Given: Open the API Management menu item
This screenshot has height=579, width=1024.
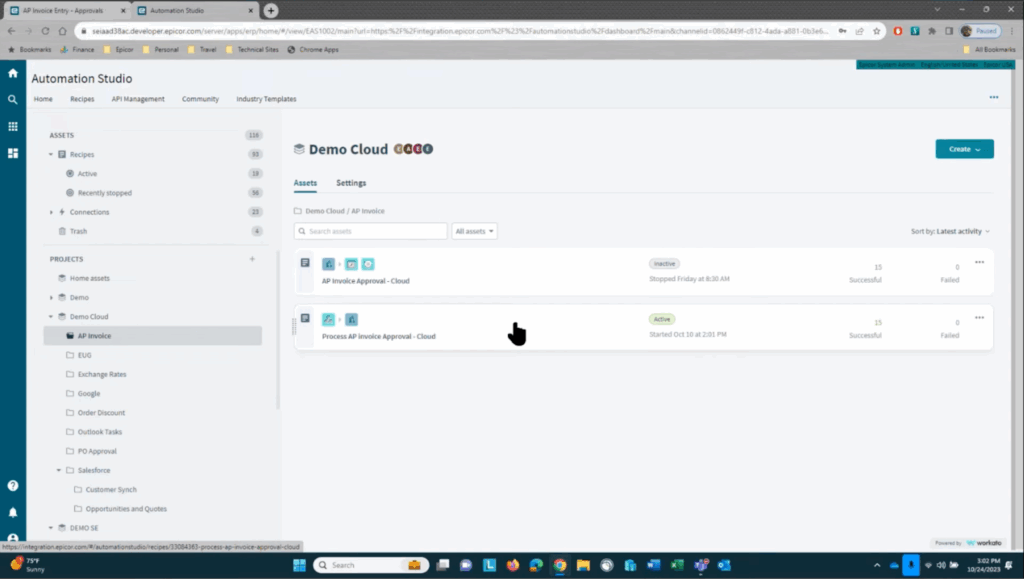Looking at the screenshot, I should 138,99.
